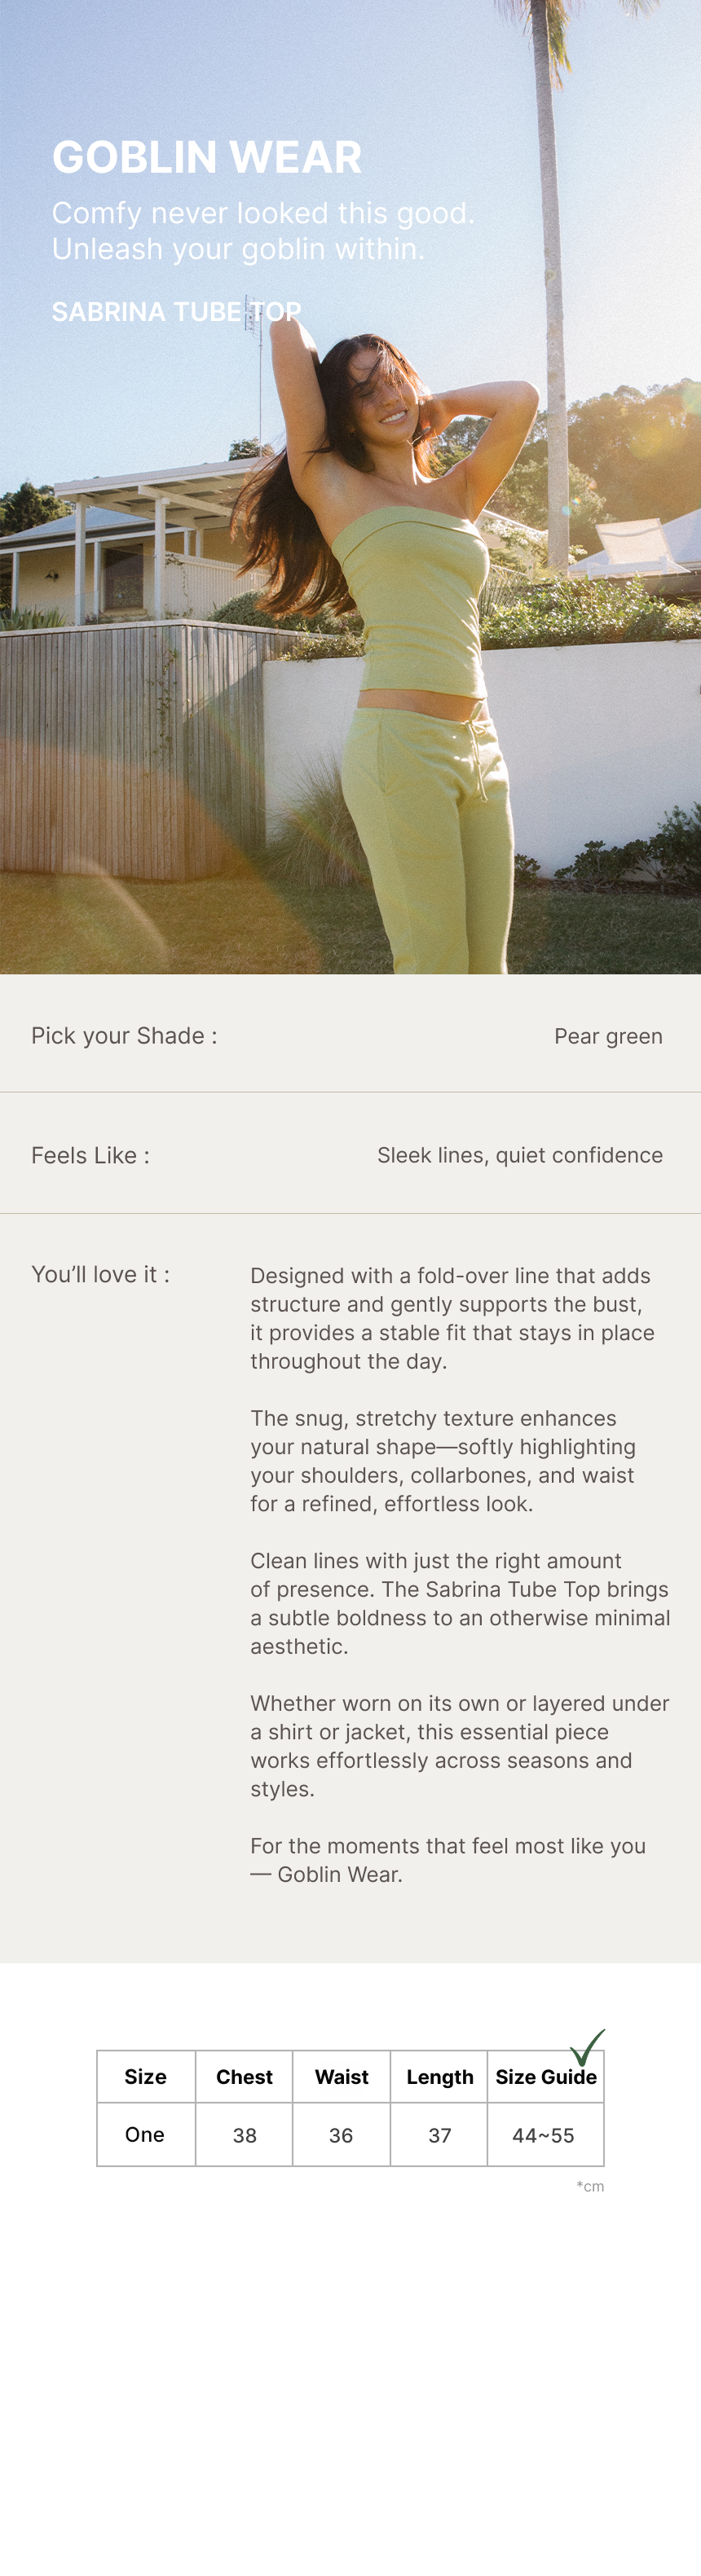Click the Feels Like label
The height and width of the screenshot is (2576, 701).
[90, 1155]
